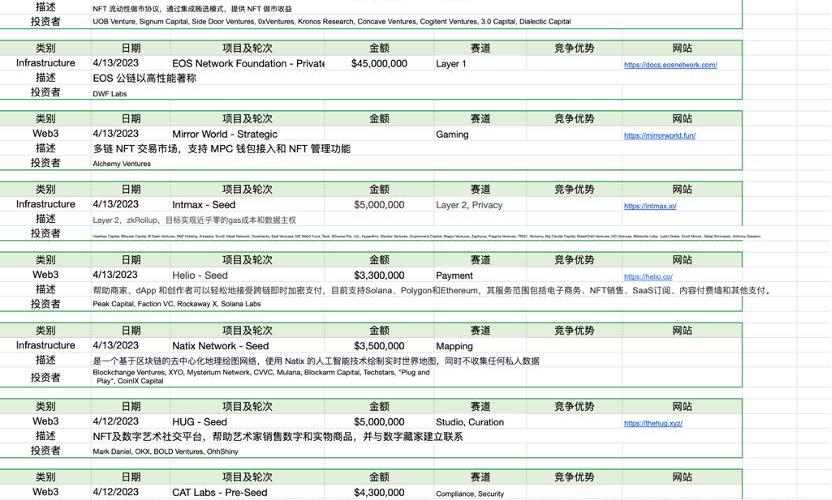Visit the thehug.xyz website link
Viewport: 832px width, 500px height.
coord(653,423)
